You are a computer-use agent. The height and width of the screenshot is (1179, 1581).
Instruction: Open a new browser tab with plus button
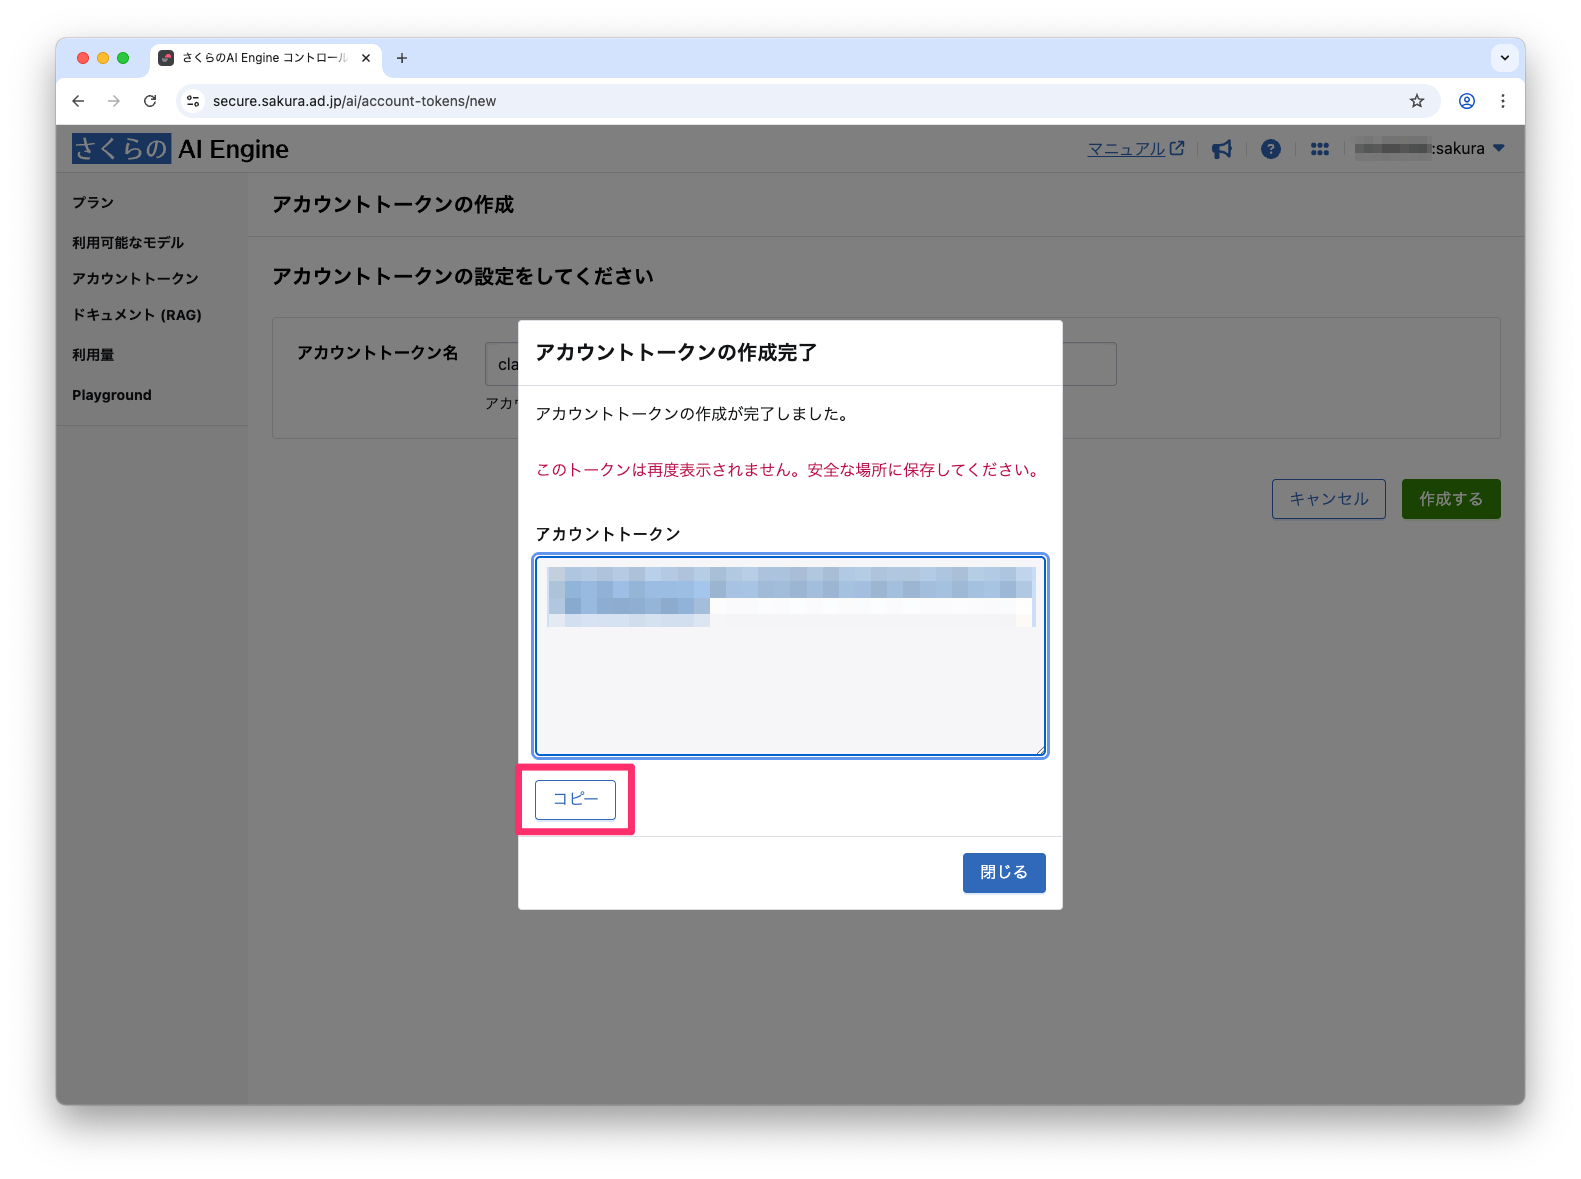coord(402,58)
